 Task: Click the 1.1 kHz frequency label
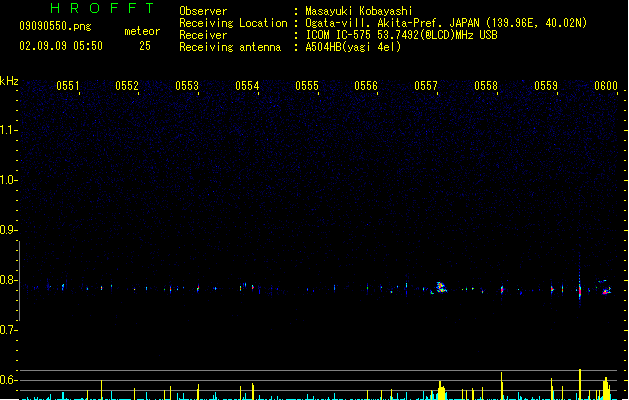8,130
